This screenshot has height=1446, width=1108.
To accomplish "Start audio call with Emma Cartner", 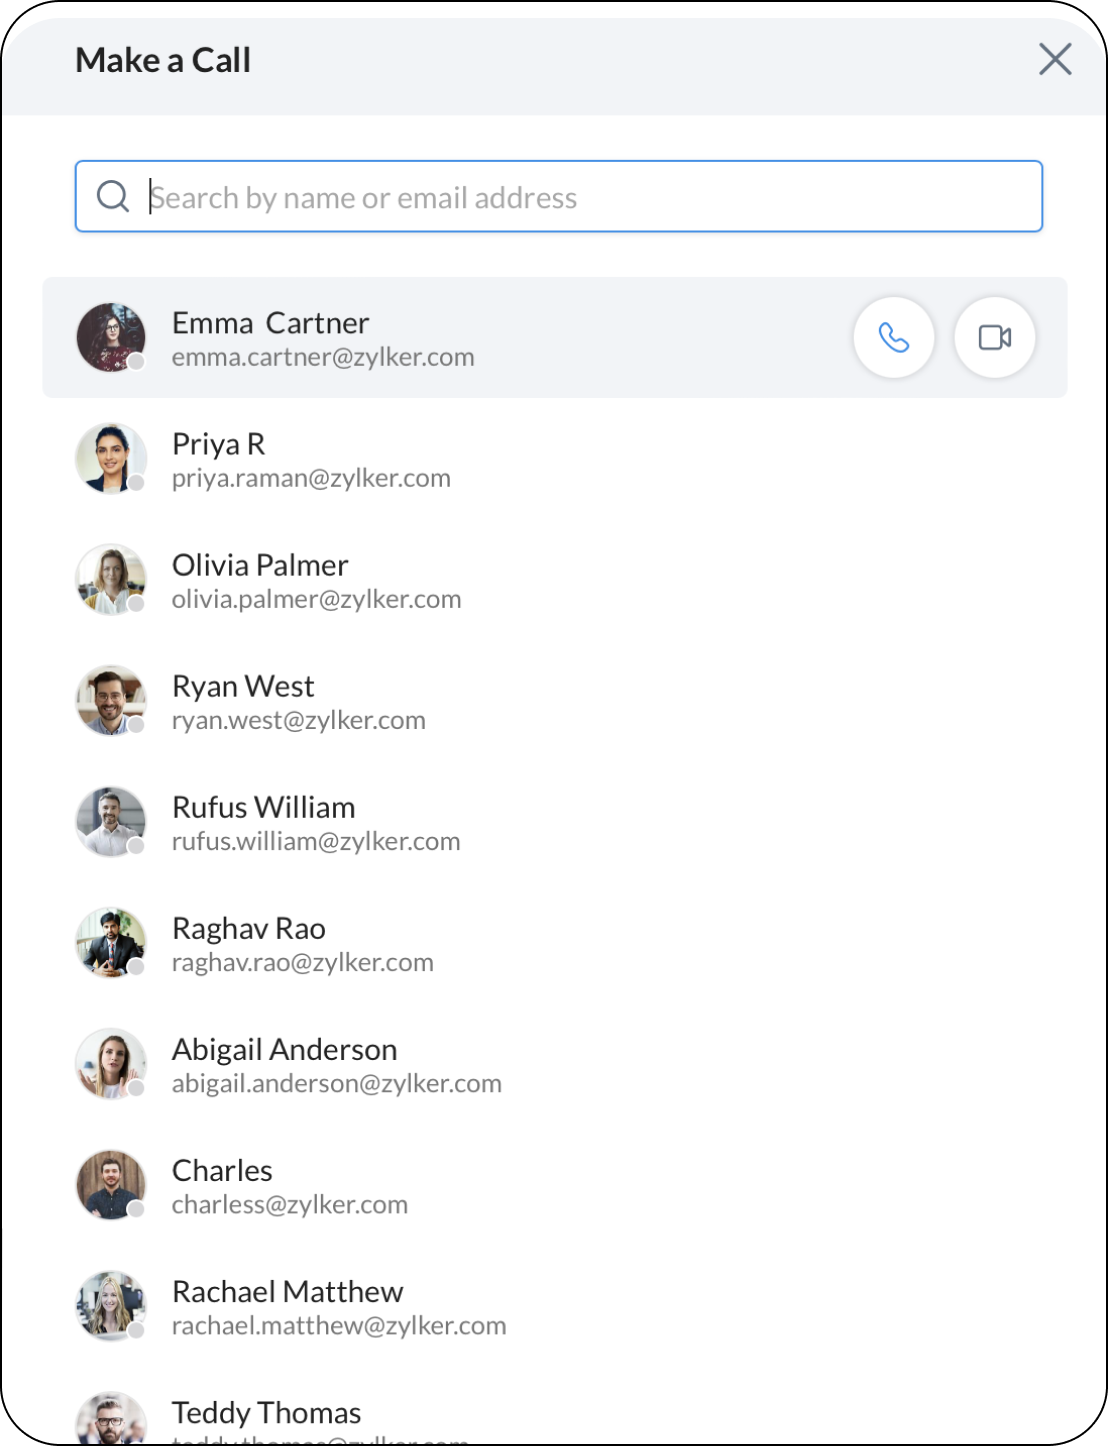I will (x=893, y=338).
